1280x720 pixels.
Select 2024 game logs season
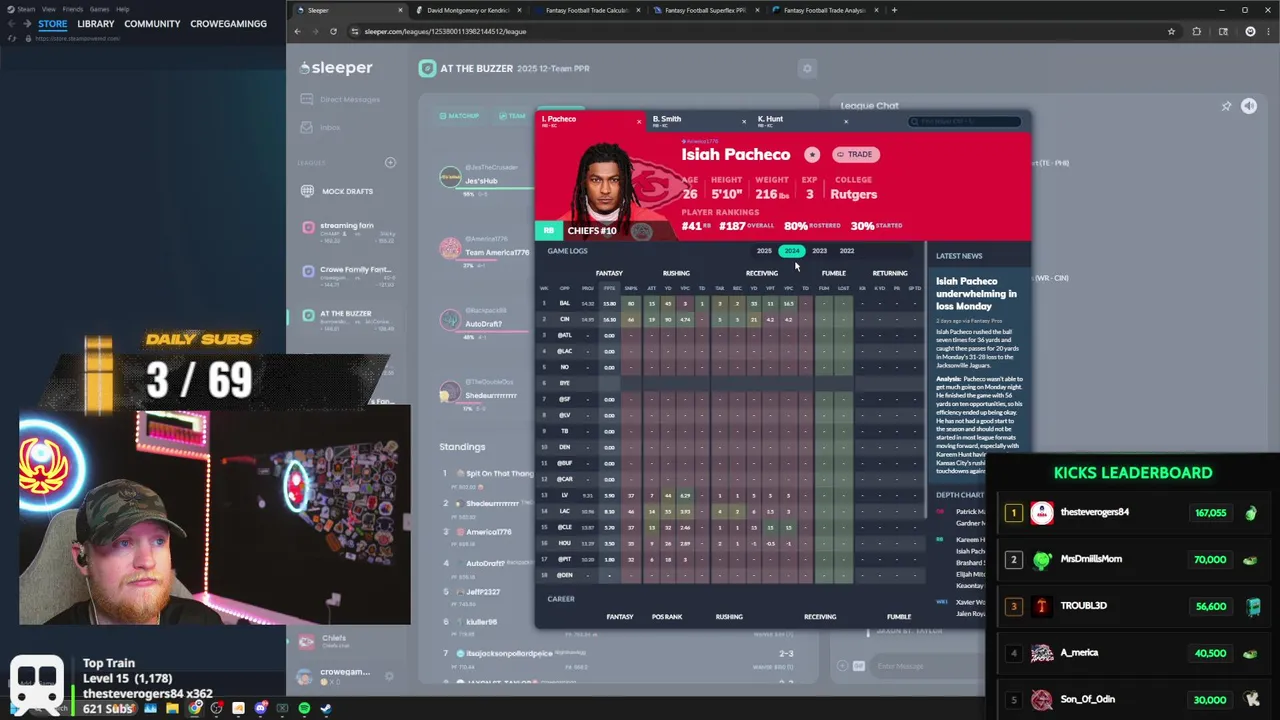[792, 251]
